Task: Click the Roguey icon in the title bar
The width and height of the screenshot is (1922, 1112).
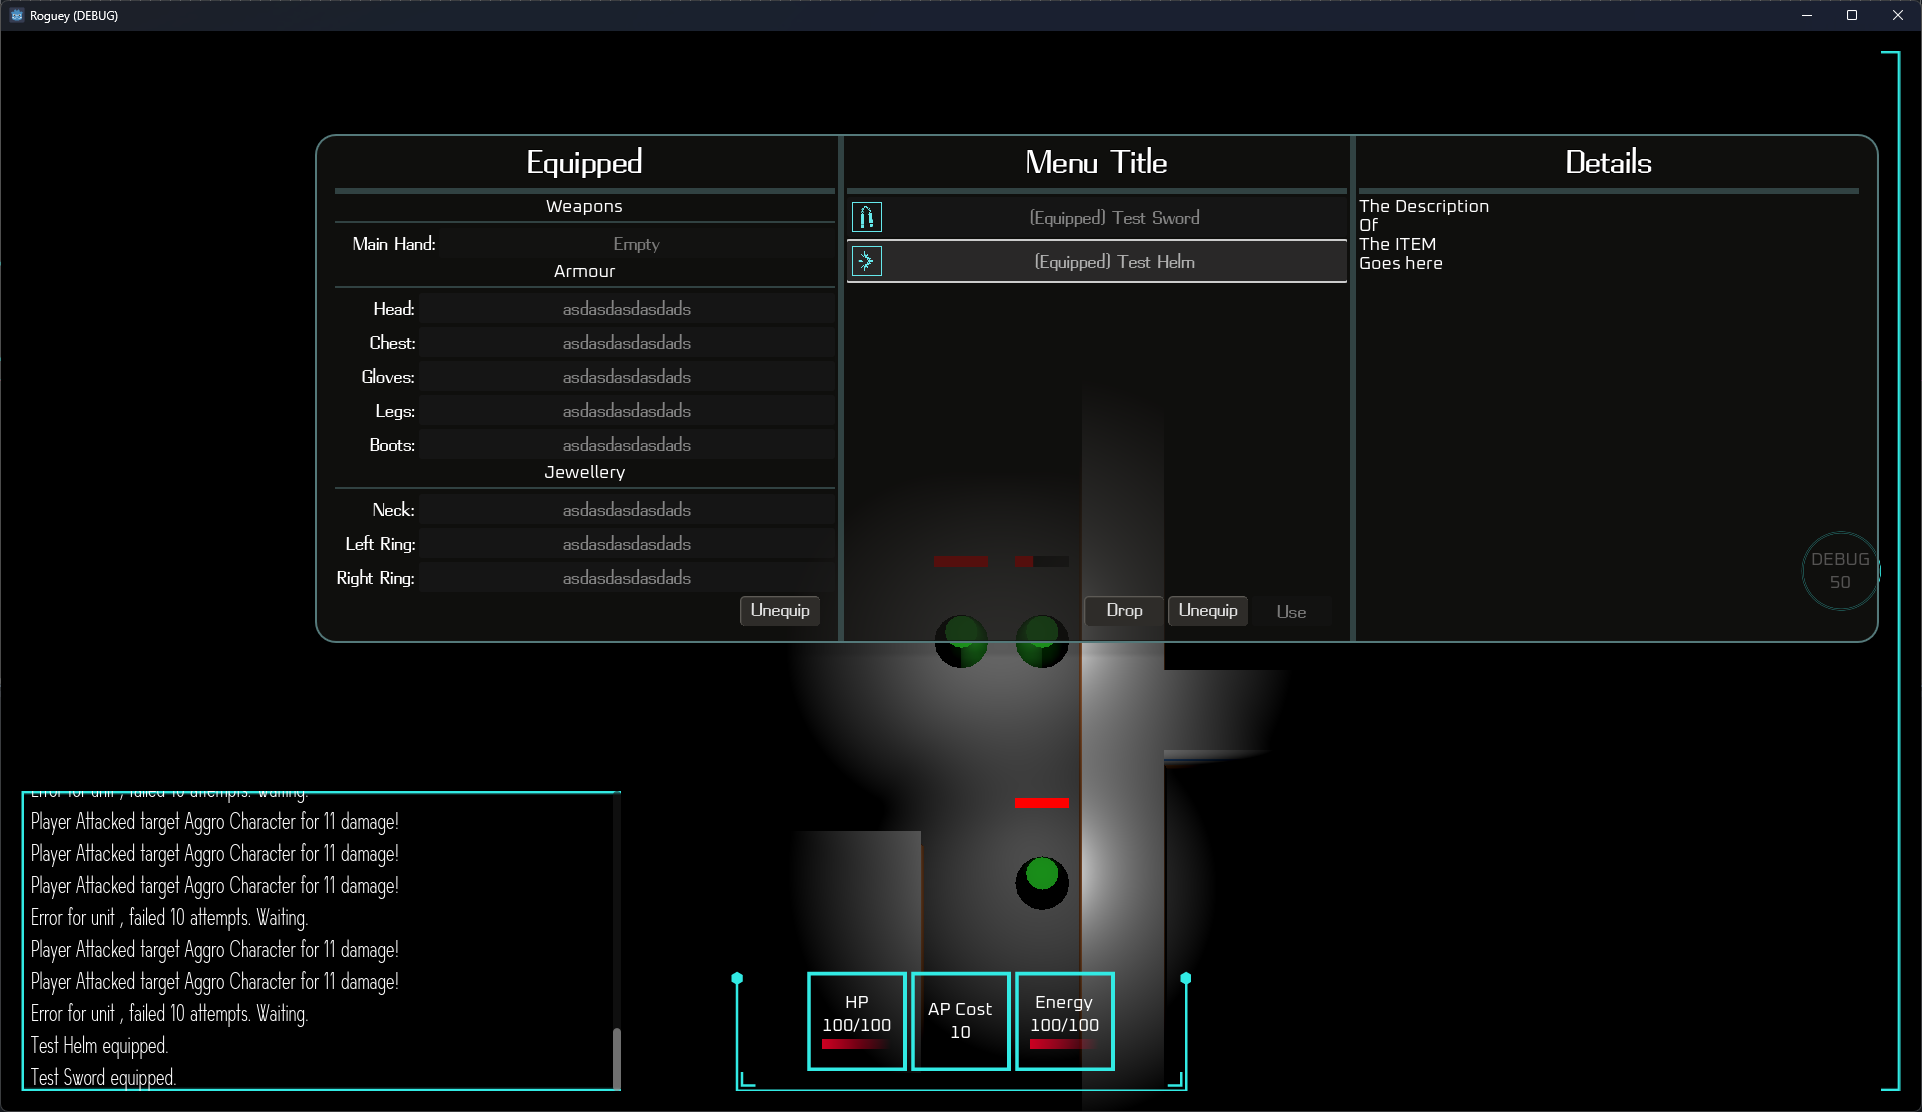Action: point(16,15)
